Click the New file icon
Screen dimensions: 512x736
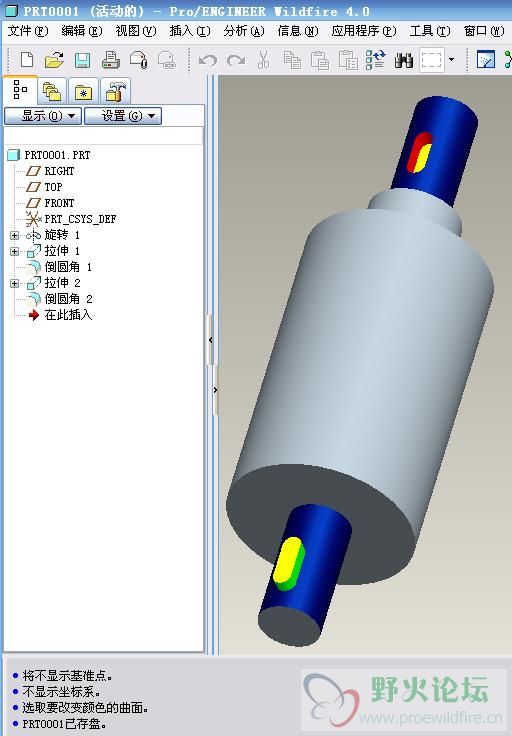pos(27,60)
